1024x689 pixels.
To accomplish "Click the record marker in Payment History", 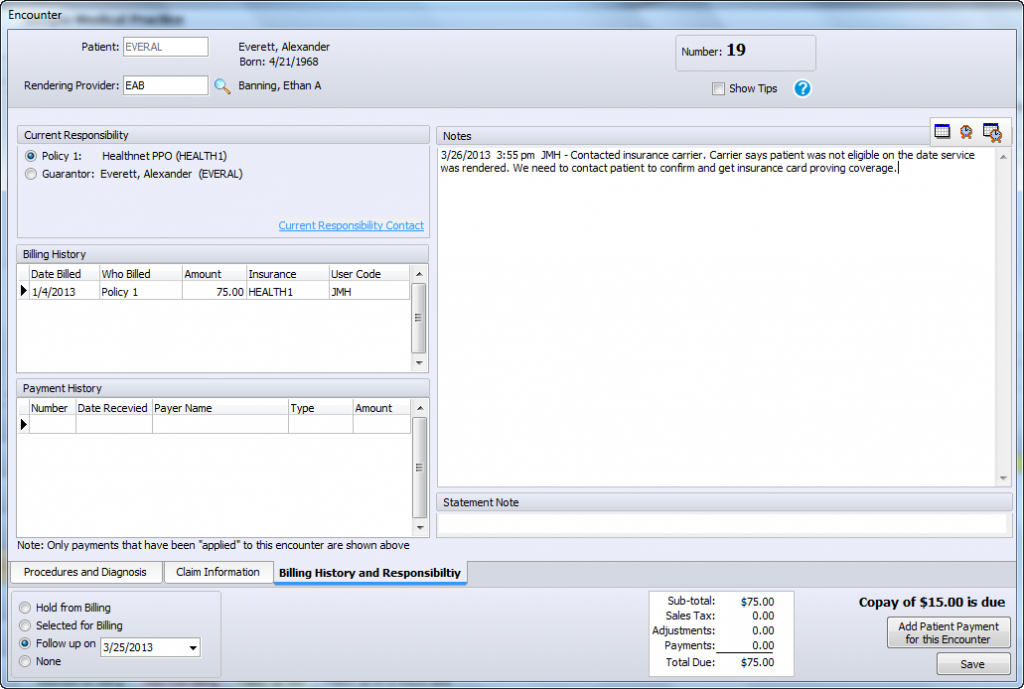I will point(22,425).
